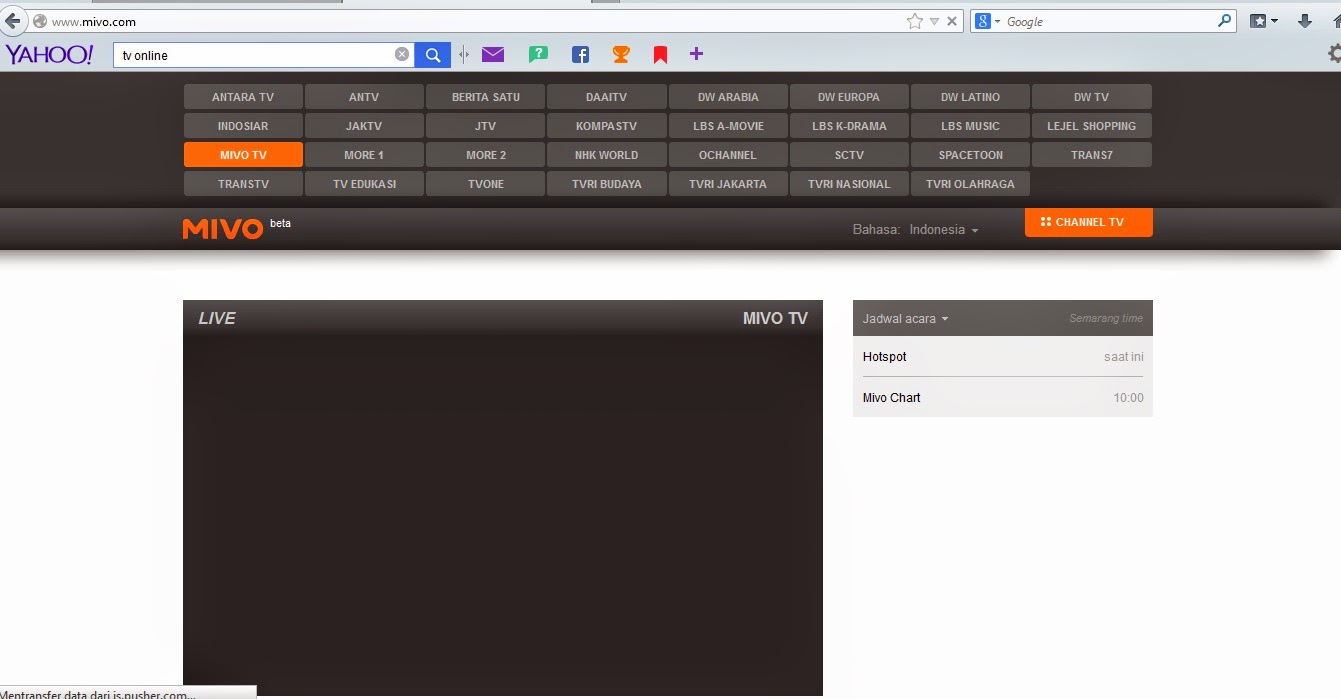Click the toolbar resize handle beside search button

(x=463, y=55)
